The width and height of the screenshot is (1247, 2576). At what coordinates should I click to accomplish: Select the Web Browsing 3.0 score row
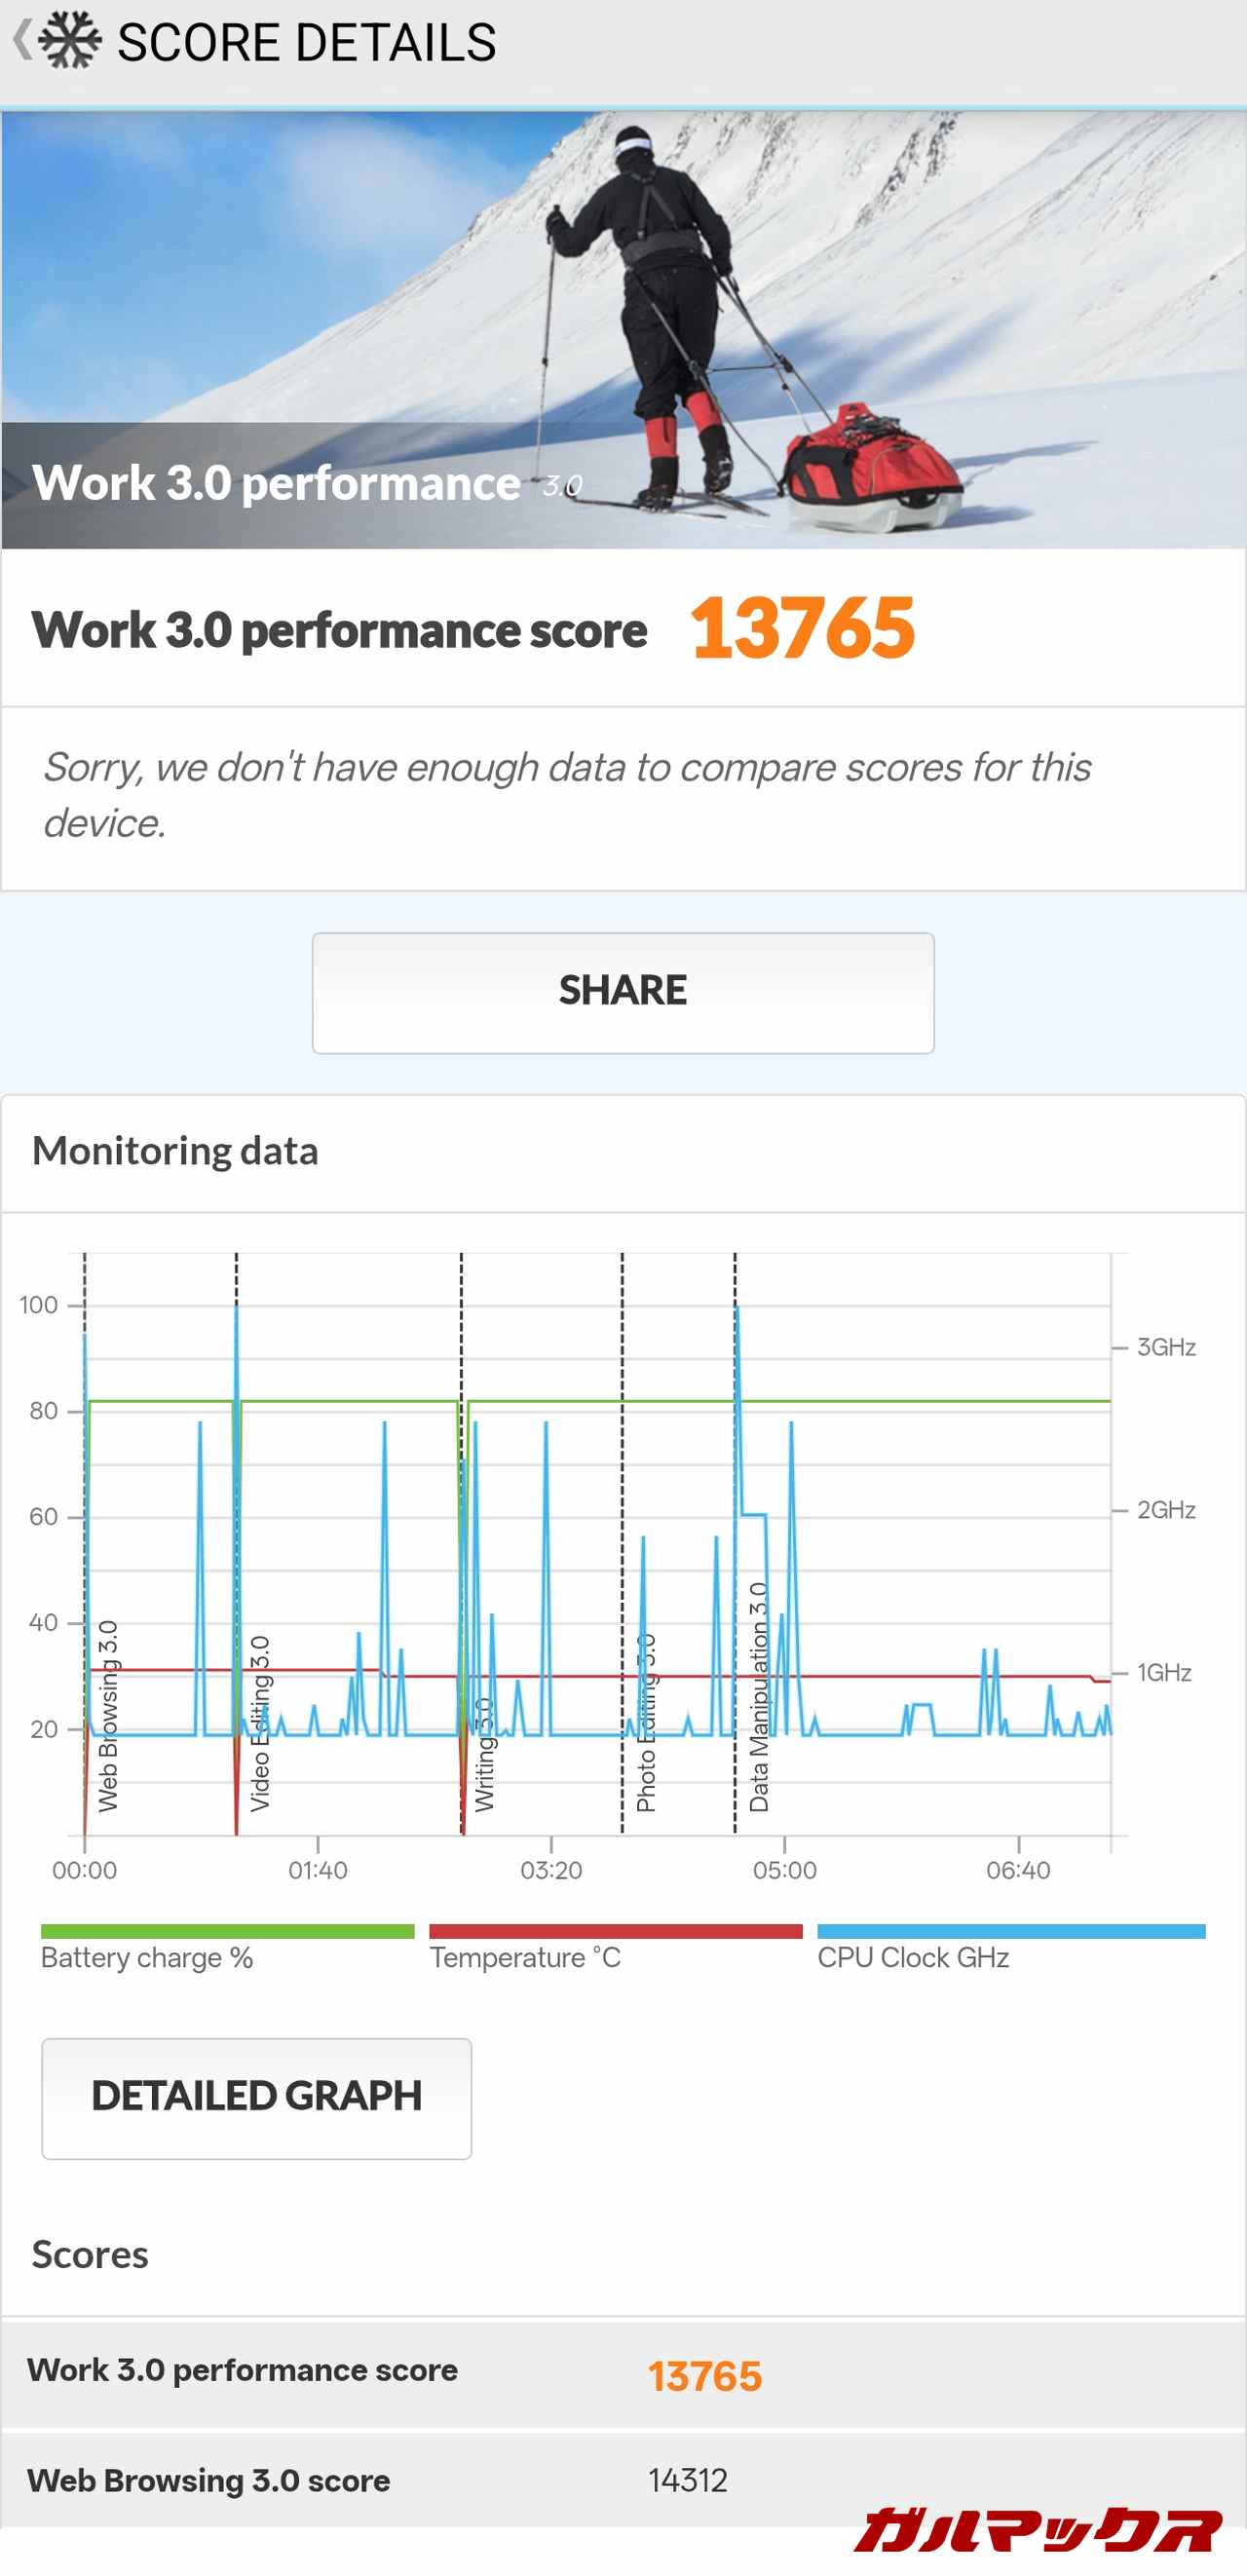[x=623, y=2481]
